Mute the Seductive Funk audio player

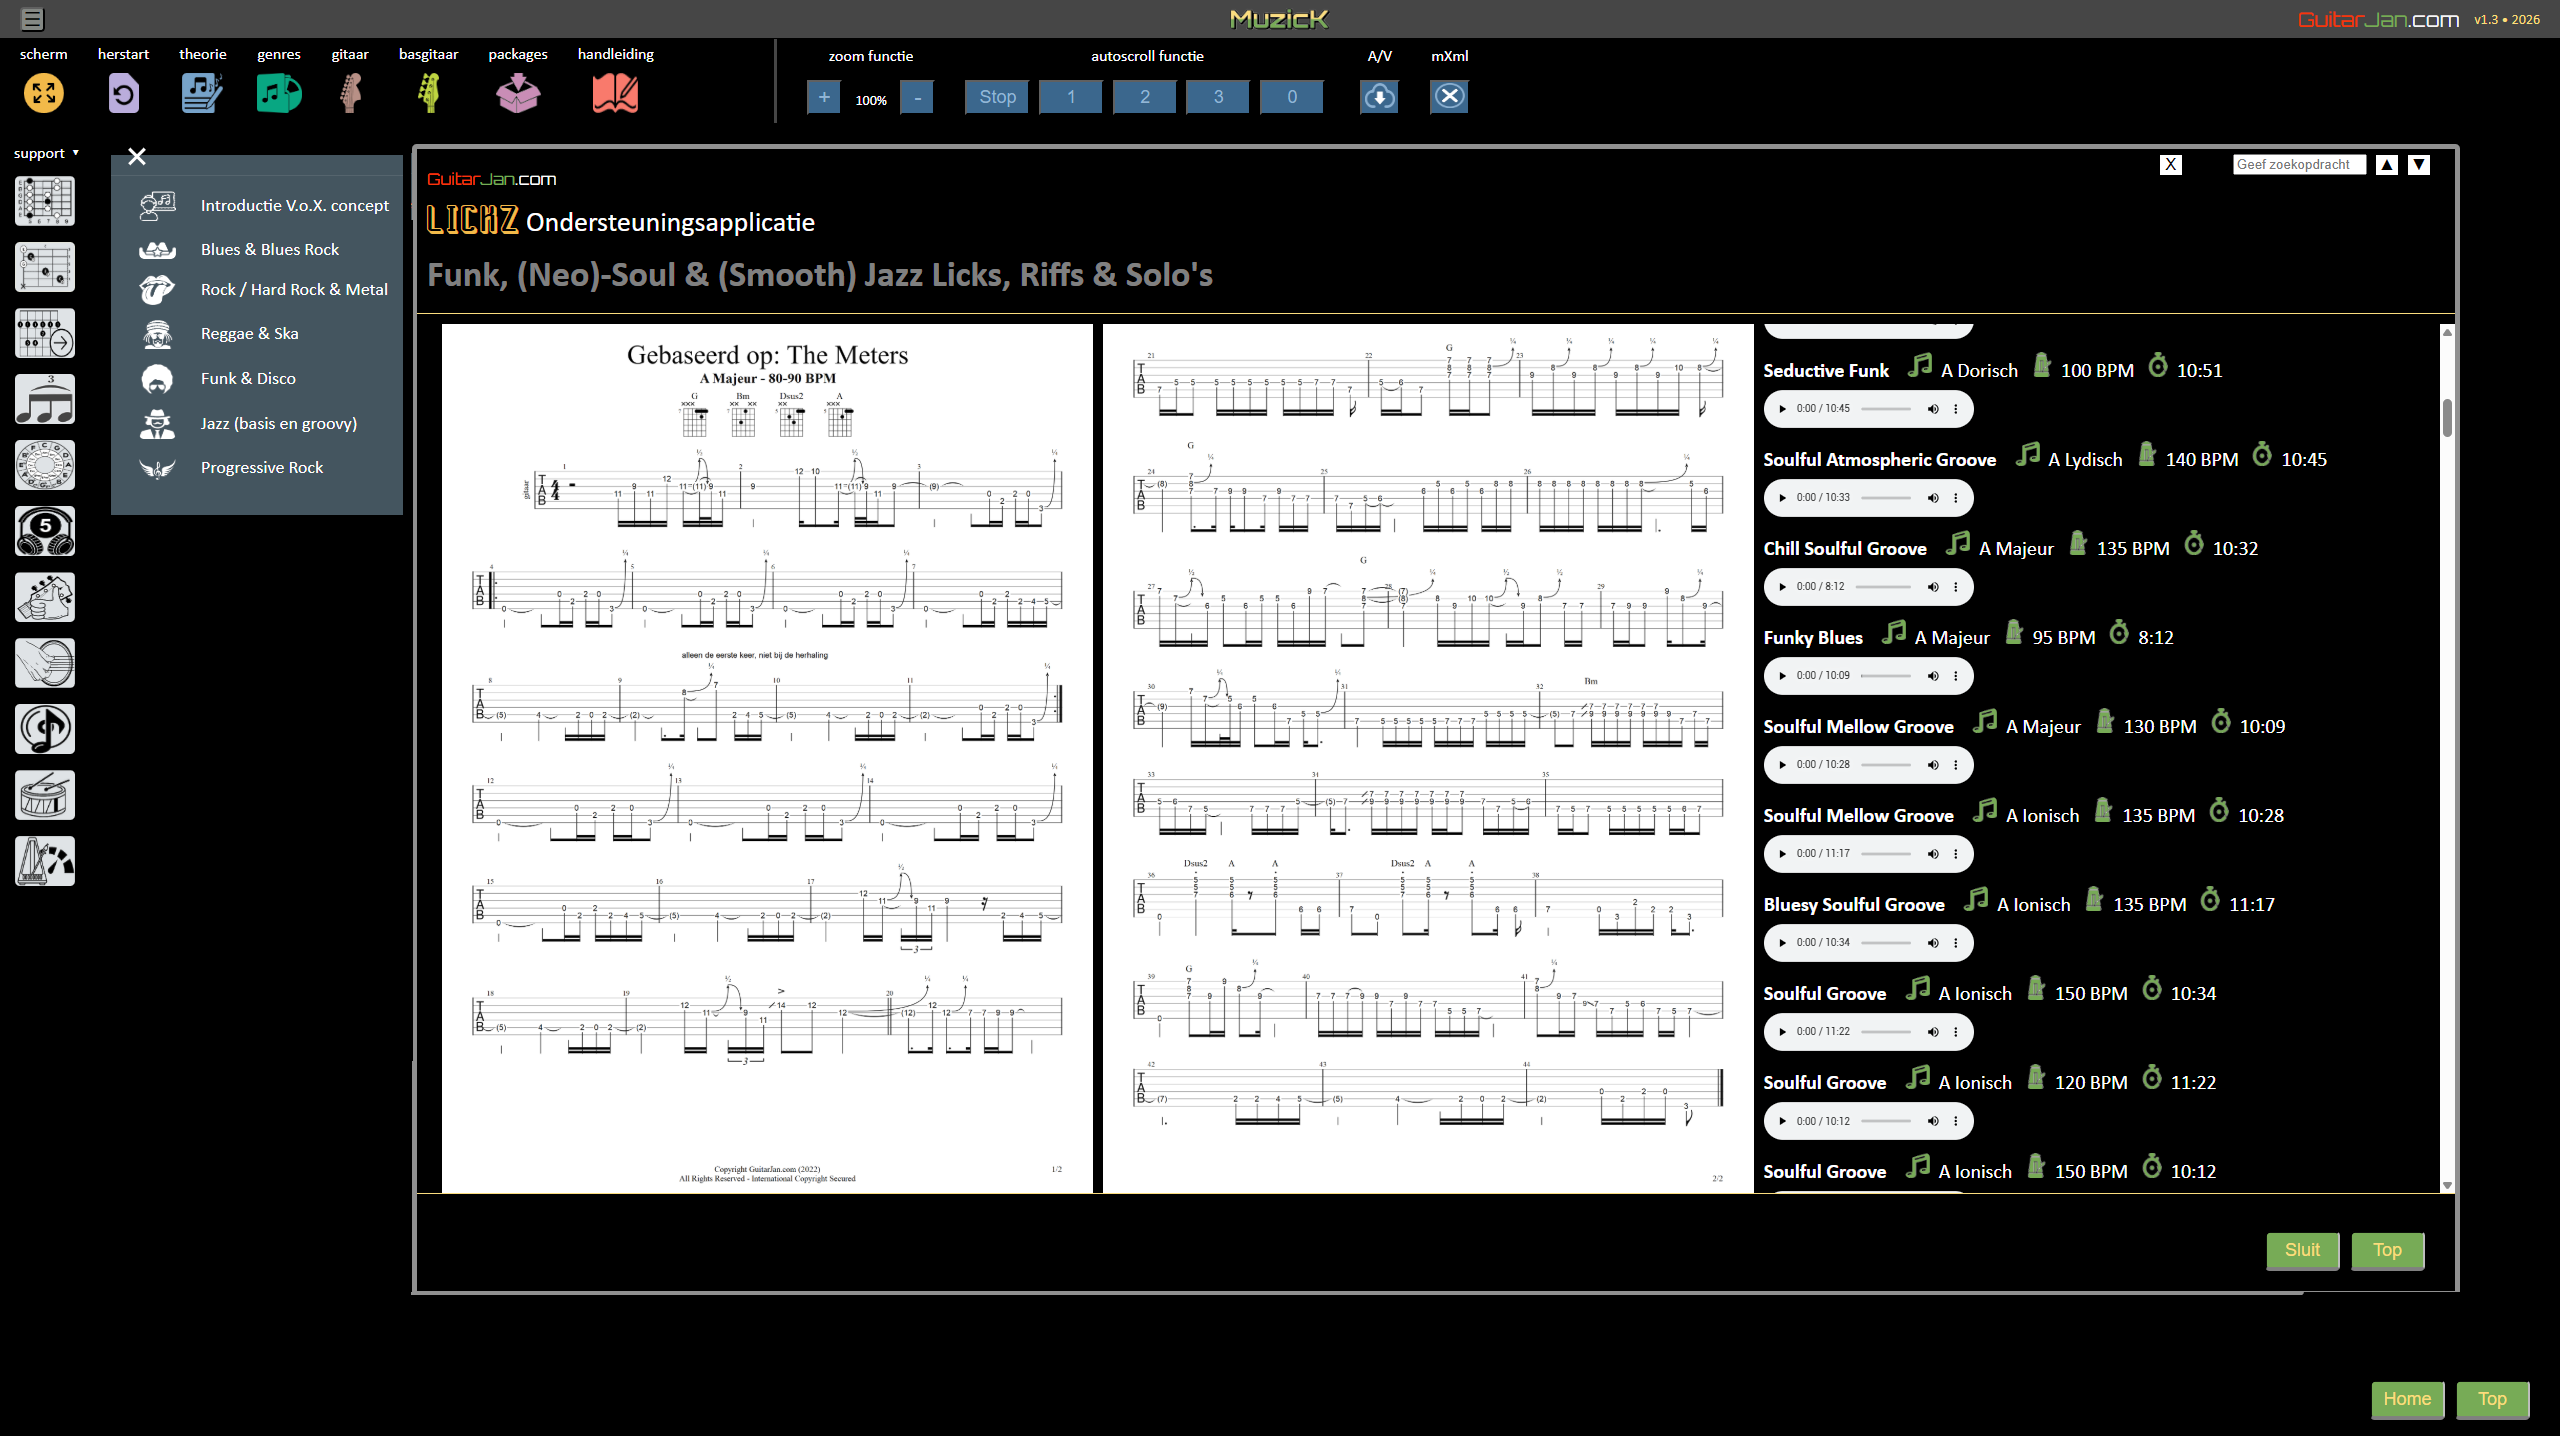[1933, 408]
